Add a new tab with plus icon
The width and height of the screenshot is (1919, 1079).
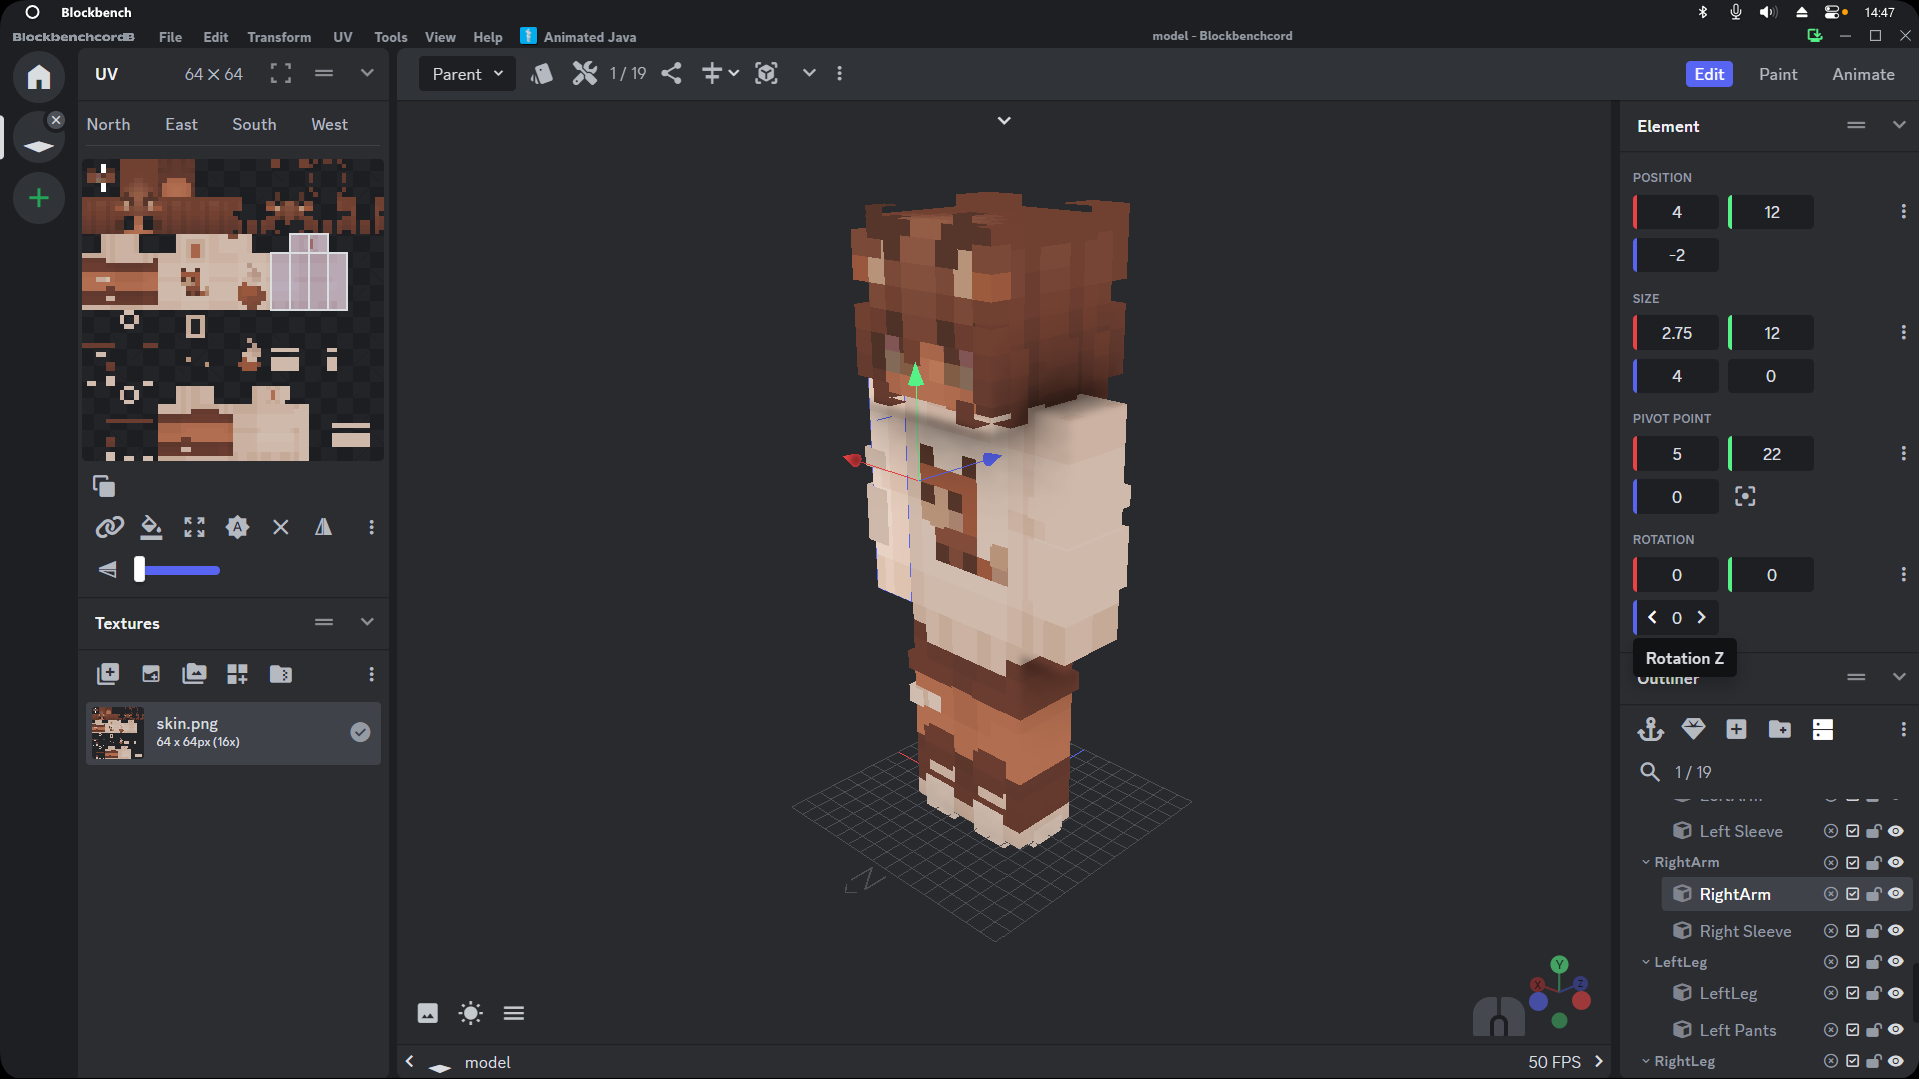(39, 198)
